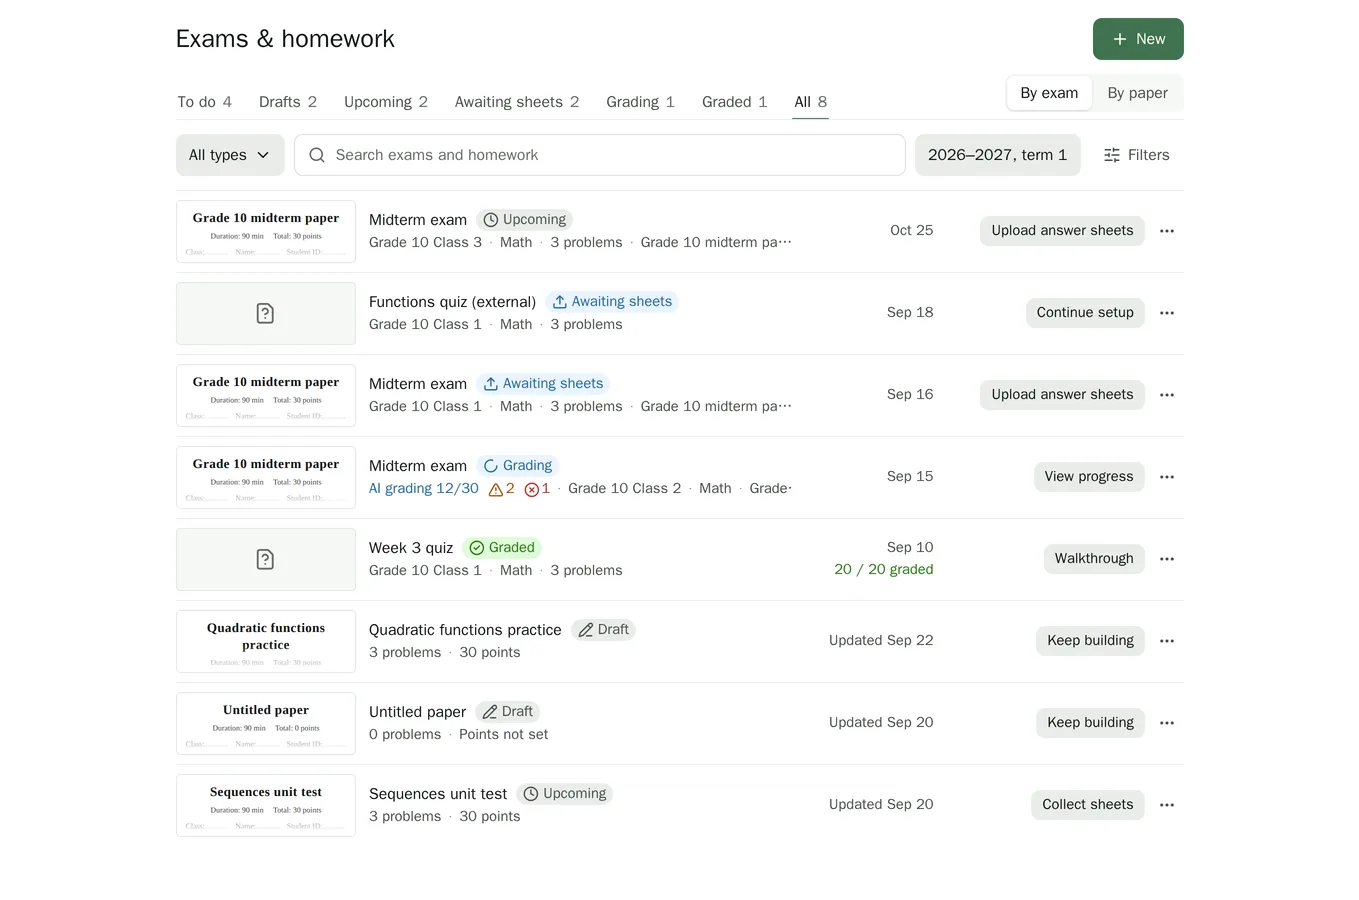Expand the All types dropdown
The image size is (1359, 900).
tap(230, 155)
